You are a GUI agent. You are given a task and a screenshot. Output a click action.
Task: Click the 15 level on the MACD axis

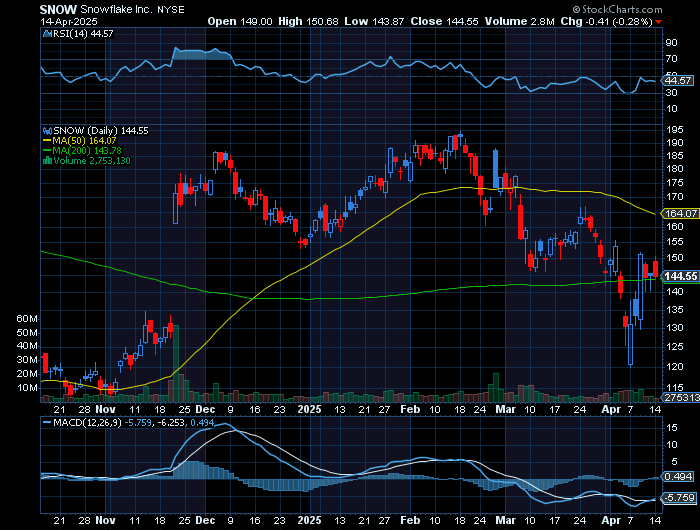point(672,428)
